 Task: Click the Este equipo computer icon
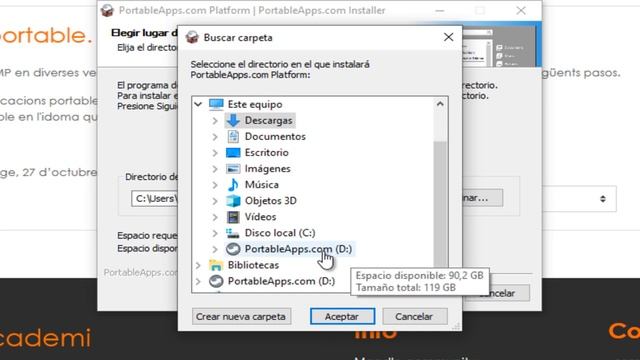pyautogui.click(x=216, y=104)
